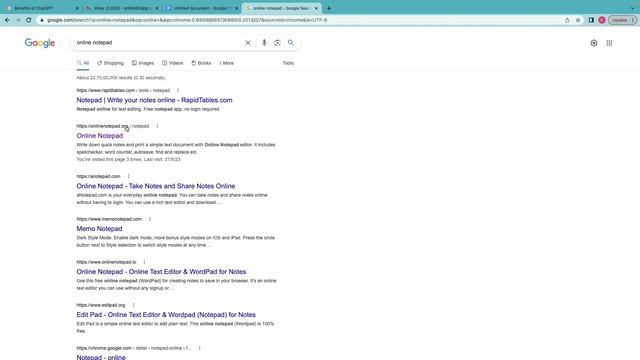Open the search Tools options
This screenshot has width=640, height=360.
pyautogui.click(x=288, y=63)
